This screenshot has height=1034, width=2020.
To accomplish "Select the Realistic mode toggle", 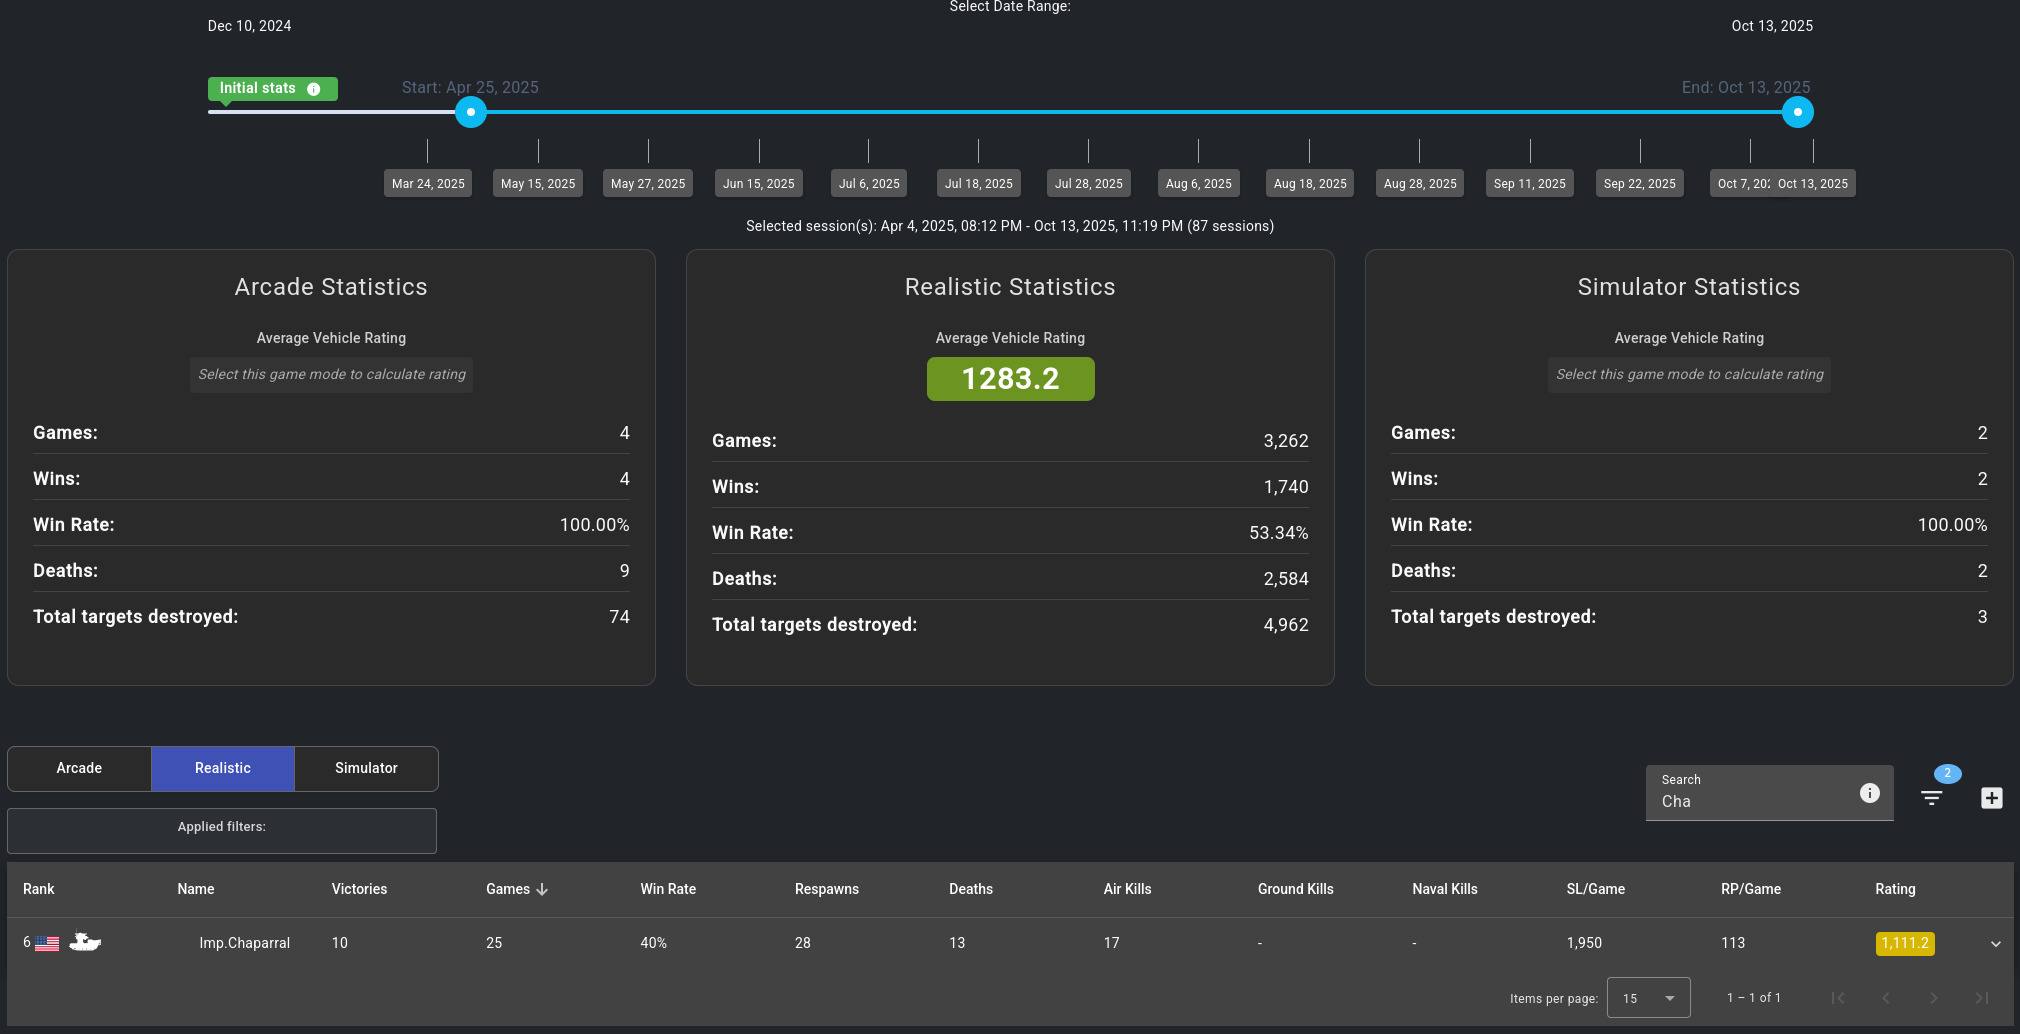I will [x=223, y=768].
